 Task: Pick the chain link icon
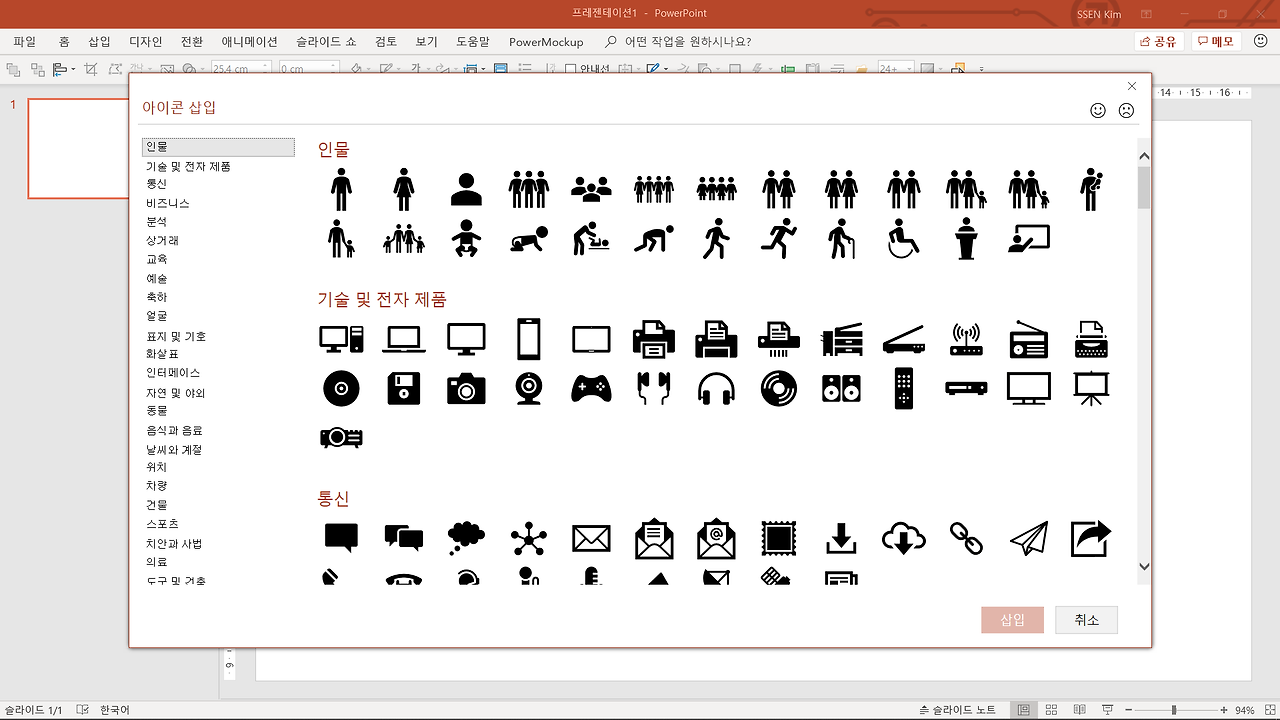coord(966,538)
